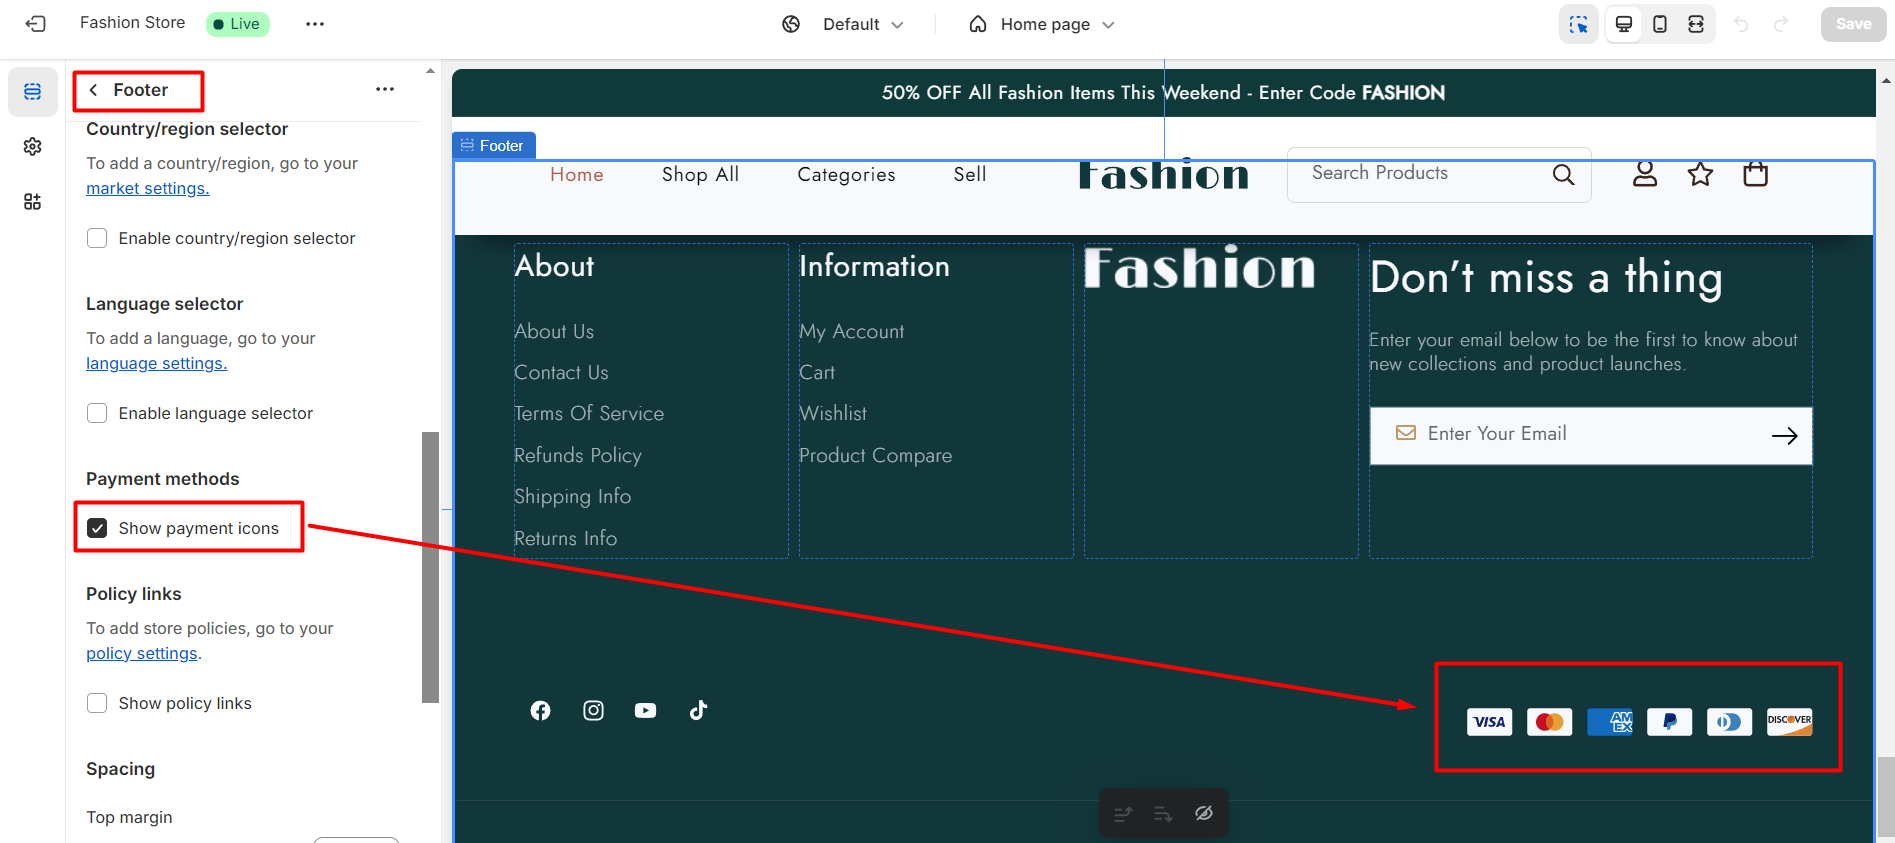Click the move section down icon

tap(1163, 814)
